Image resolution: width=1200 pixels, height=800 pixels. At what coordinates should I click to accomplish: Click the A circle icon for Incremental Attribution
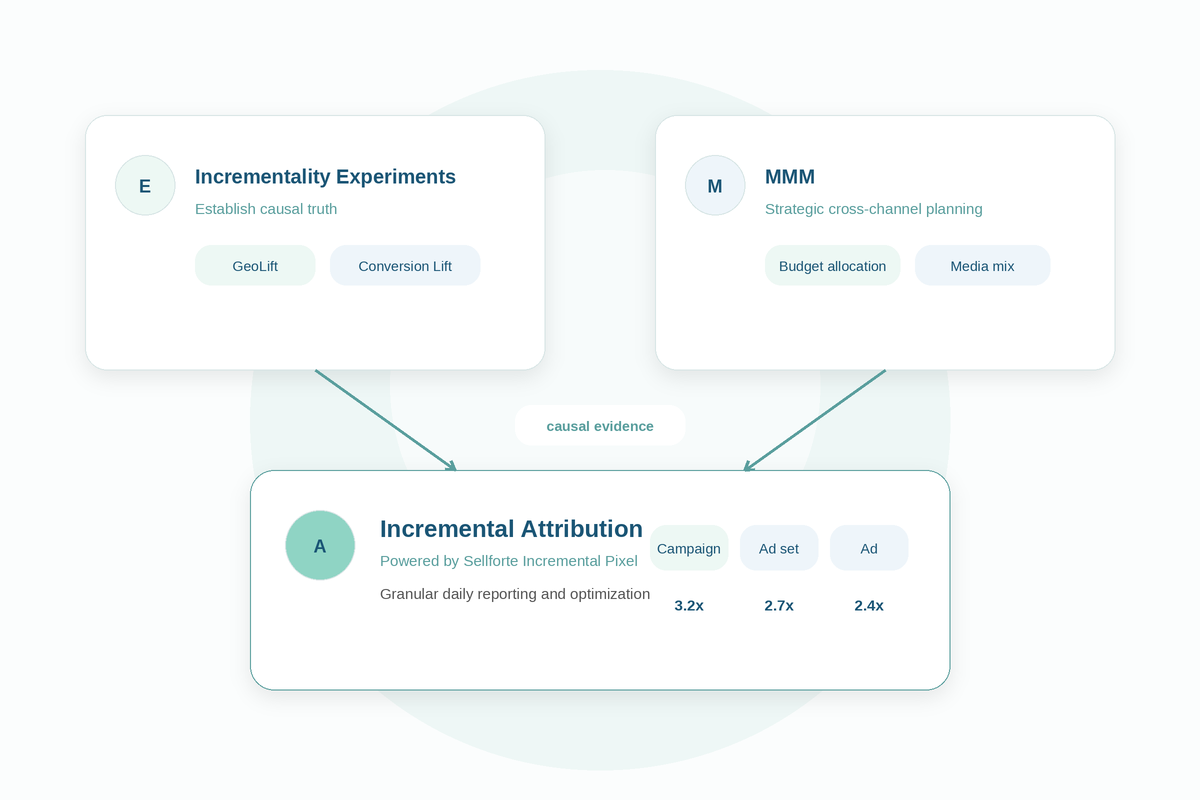pos(320,545)
